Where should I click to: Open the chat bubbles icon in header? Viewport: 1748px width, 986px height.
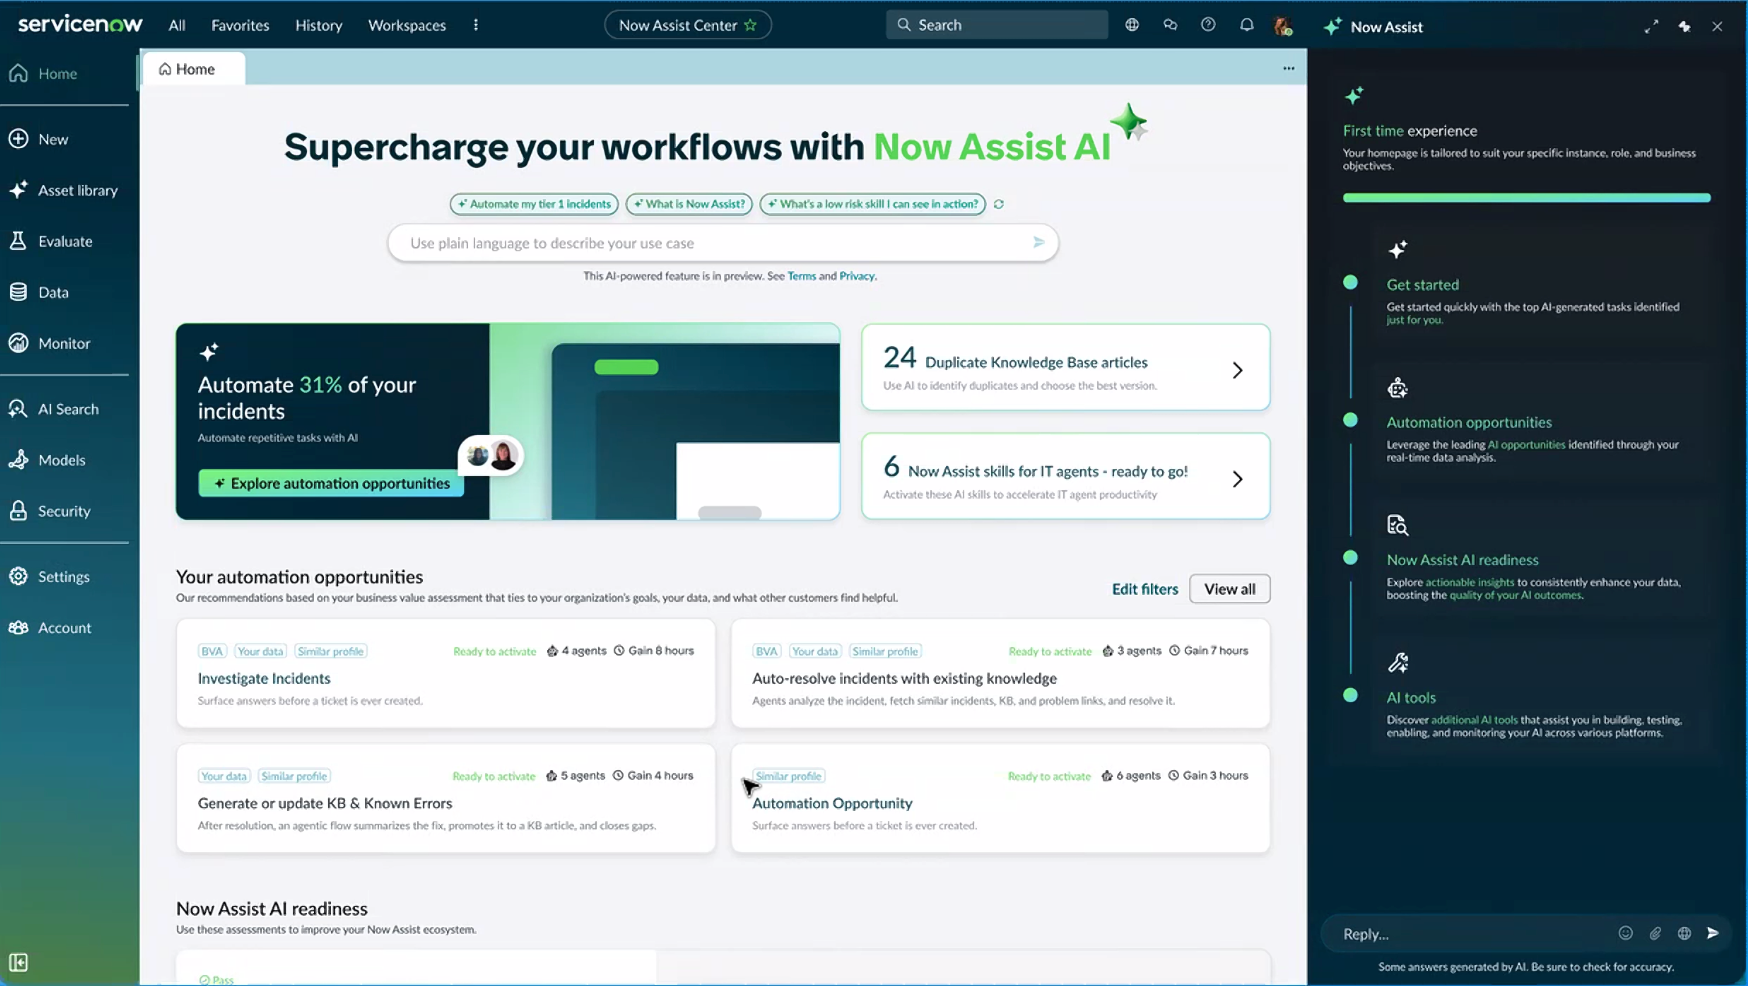click(1170, 25)
